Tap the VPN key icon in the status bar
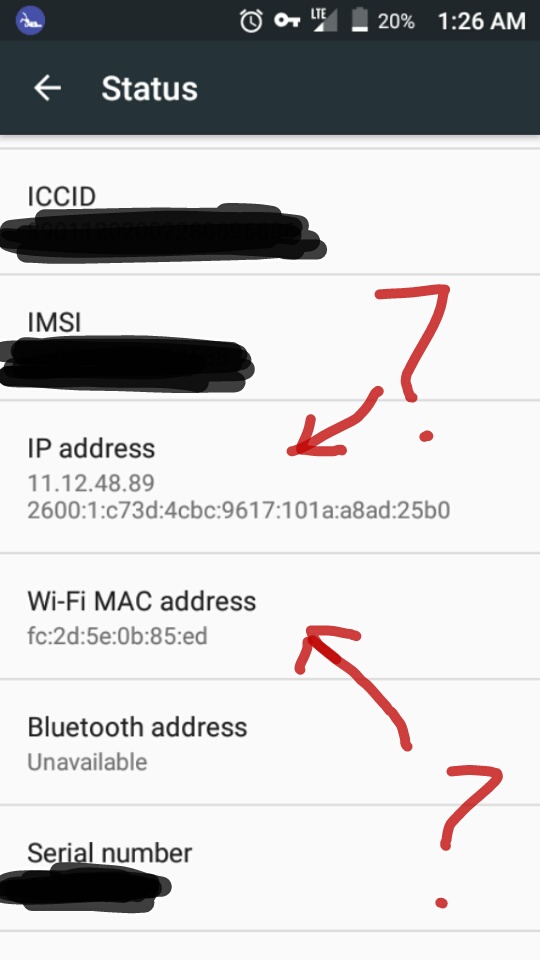Screen dimensions: 540x960 [x=287, y=21]
